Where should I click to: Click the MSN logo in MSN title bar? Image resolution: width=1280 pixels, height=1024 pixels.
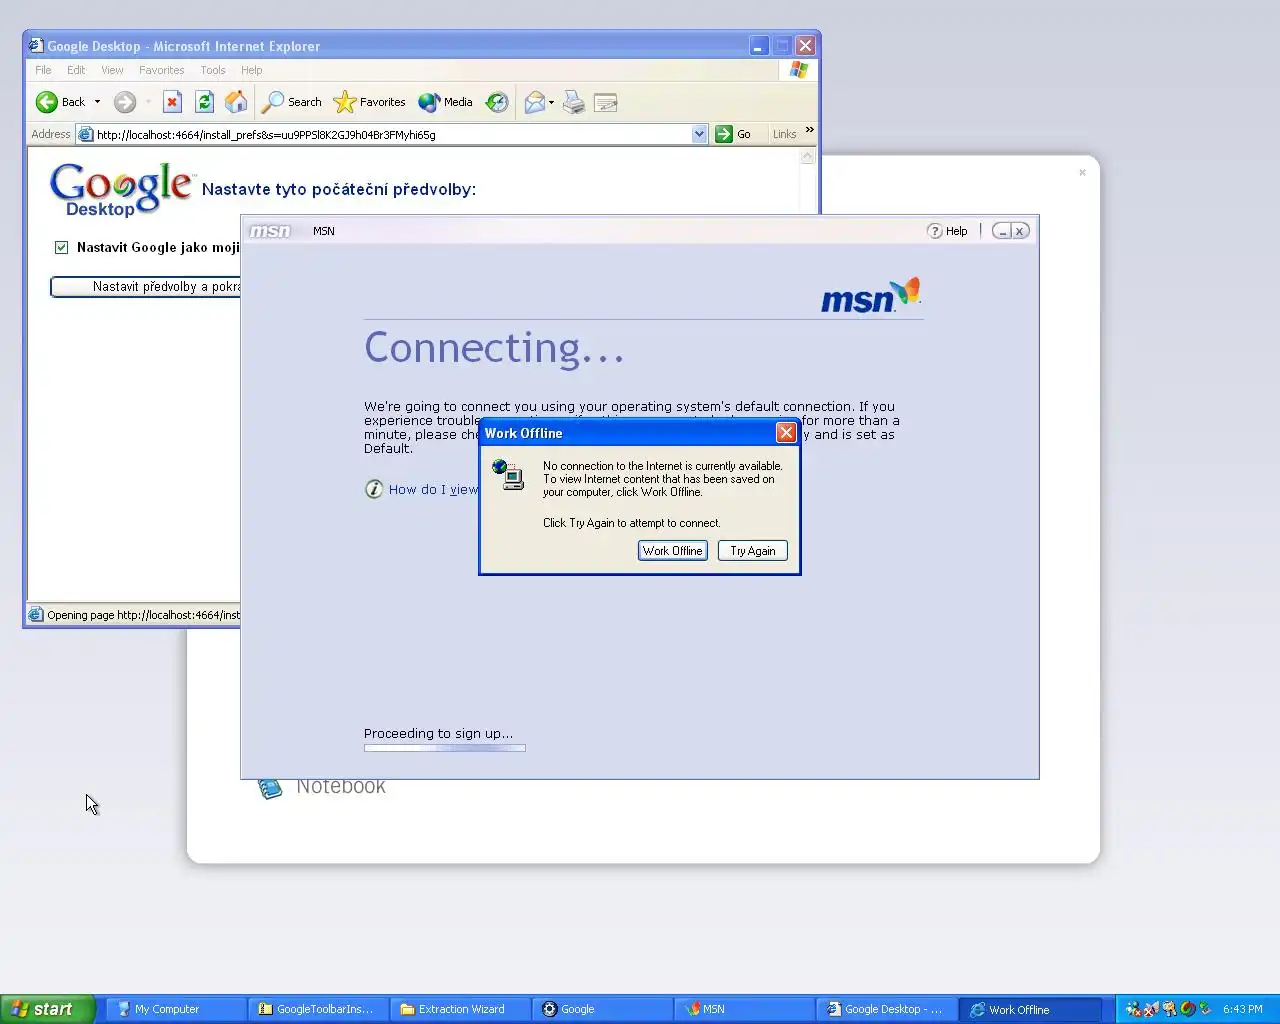(x=270, y=231)
